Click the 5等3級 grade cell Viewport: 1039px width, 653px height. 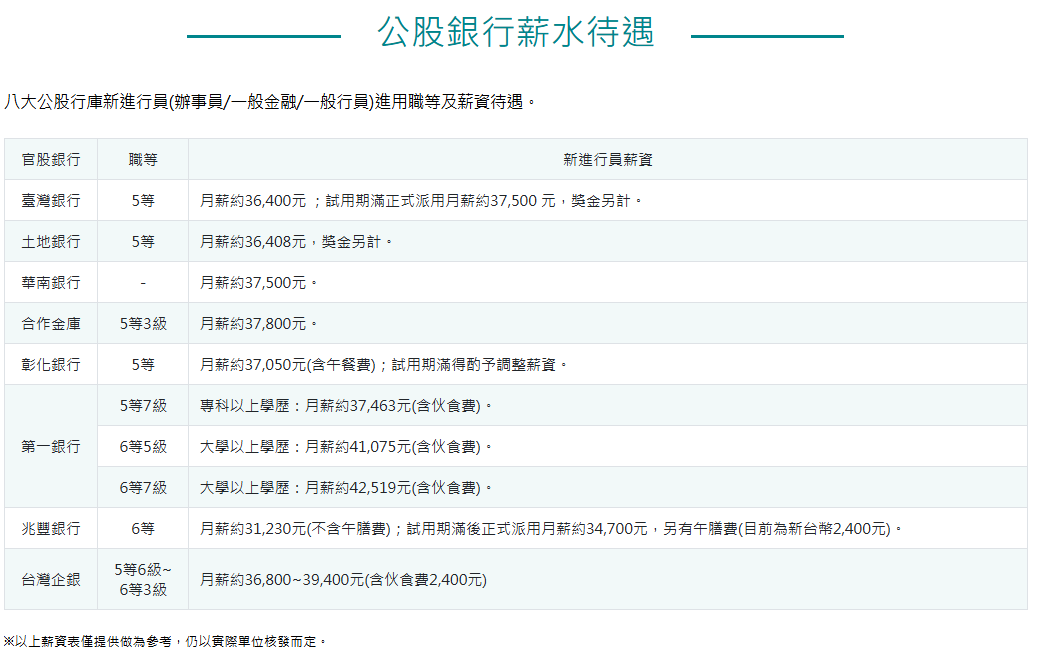point(143,324)
